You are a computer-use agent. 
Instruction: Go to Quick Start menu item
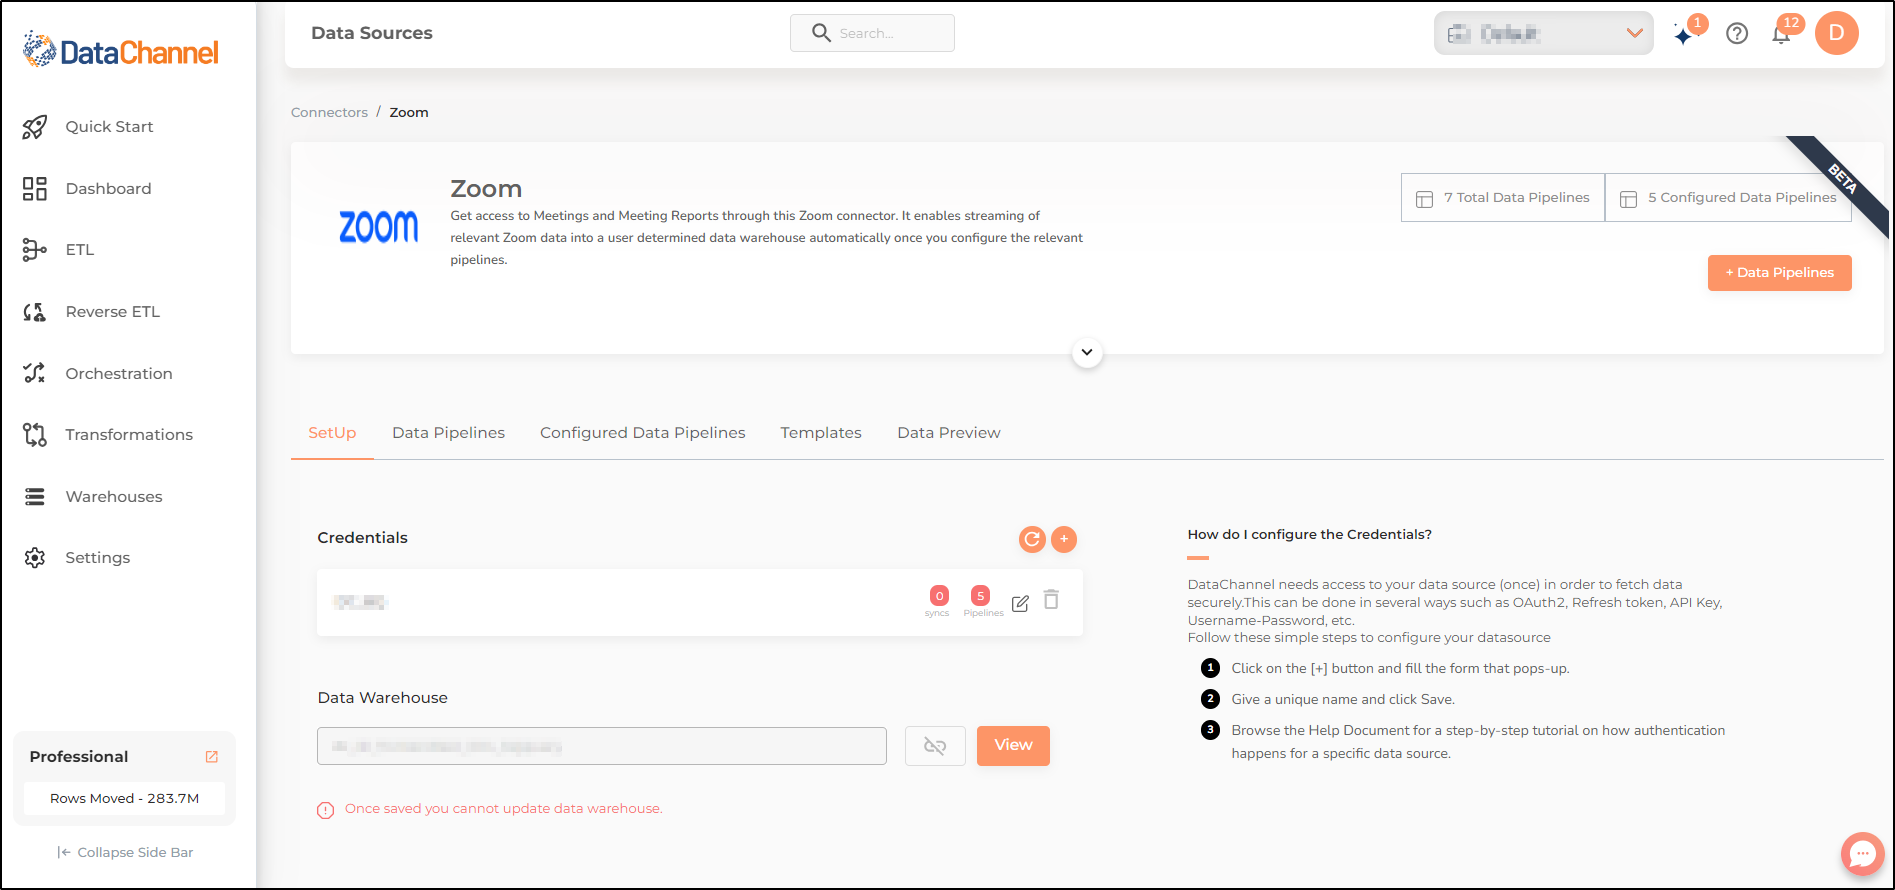click(x=109, y=127)
